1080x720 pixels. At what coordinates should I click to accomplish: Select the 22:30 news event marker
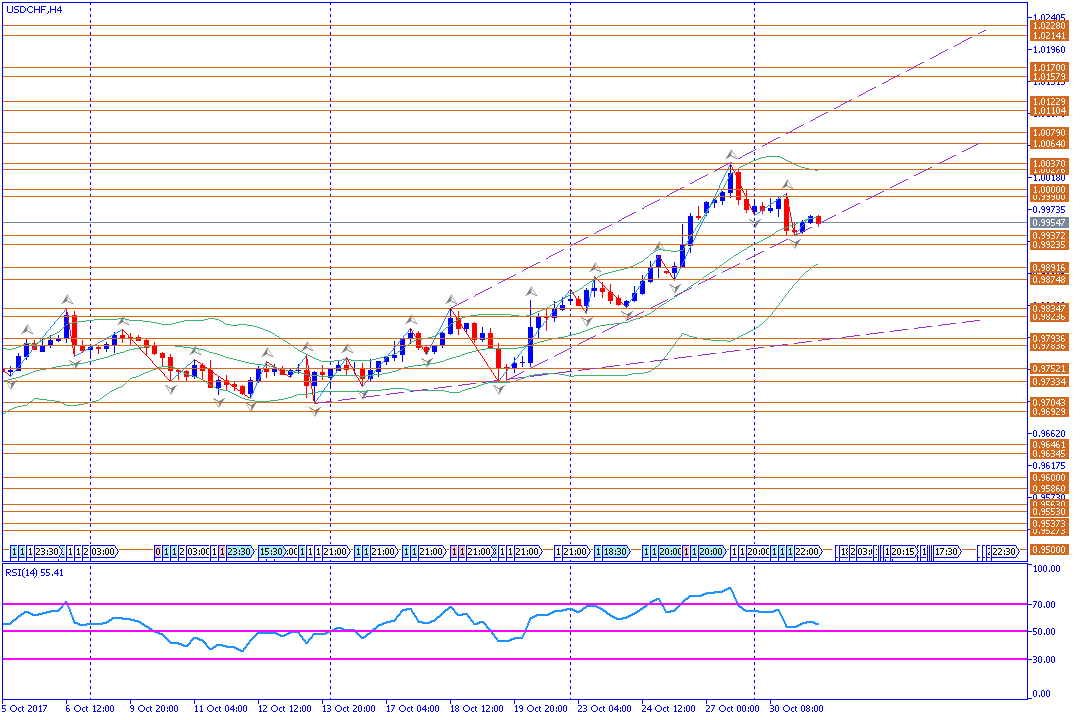[1005, 552]
